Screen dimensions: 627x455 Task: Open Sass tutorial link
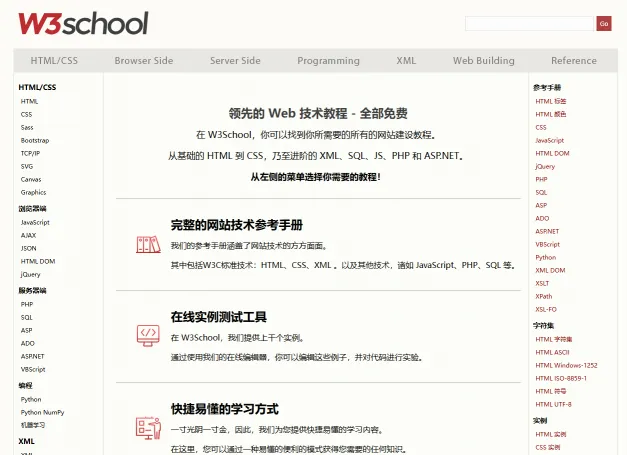[27, 127]
